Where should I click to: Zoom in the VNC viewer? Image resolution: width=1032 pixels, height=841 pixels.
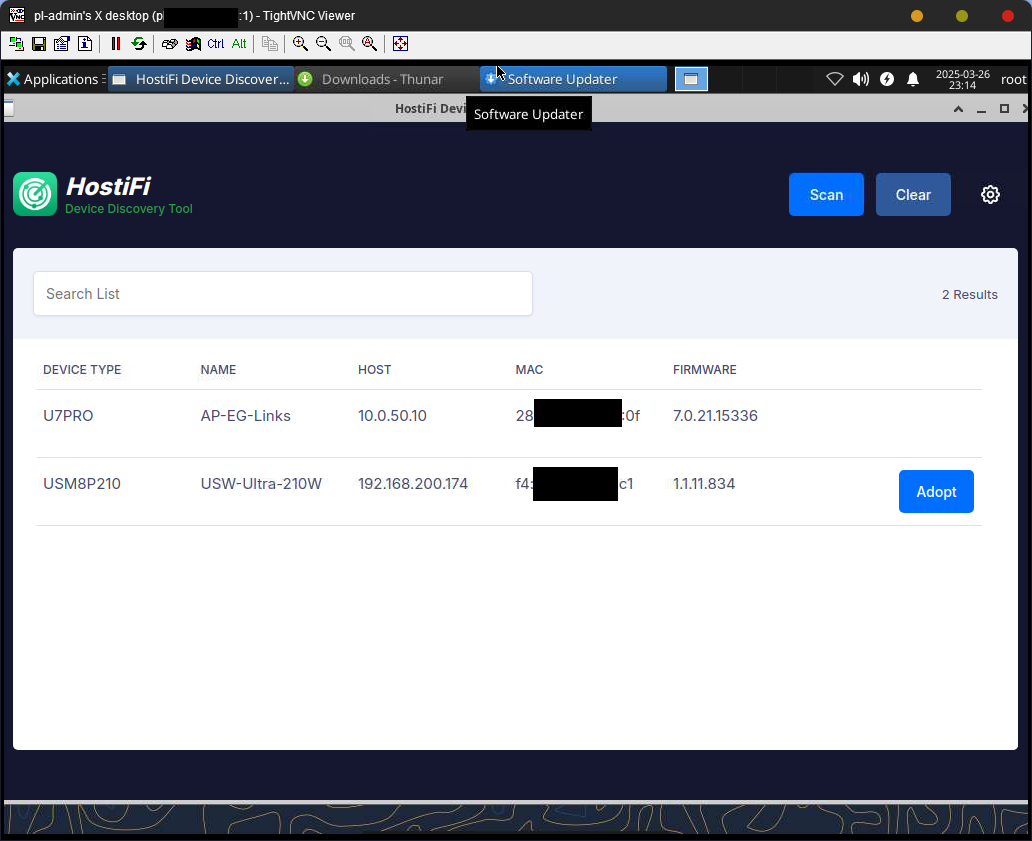pos(300,44)
